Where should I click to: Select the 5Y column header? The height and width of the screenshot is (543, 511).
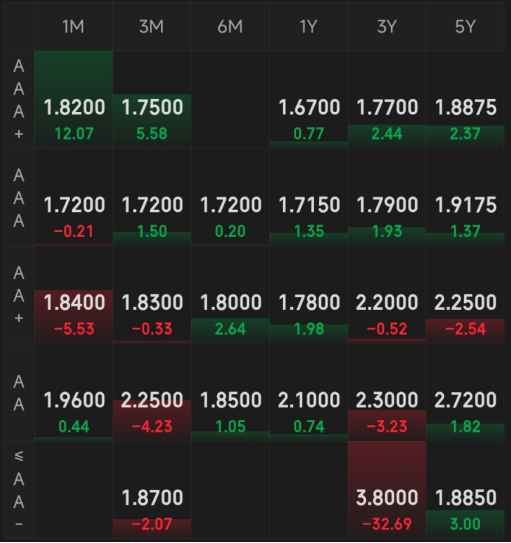click(x=465, y=27)
